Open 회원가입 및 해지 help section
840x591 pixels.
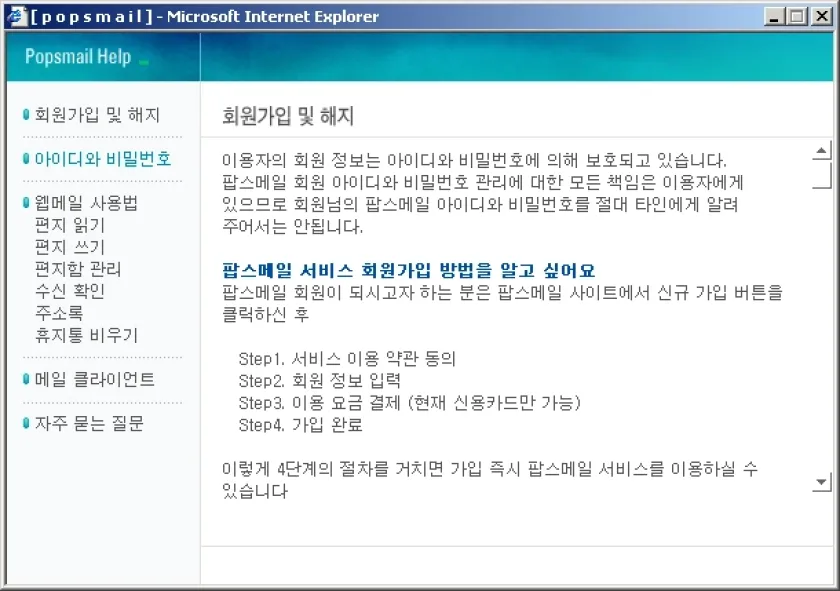[x=97, y=115]
